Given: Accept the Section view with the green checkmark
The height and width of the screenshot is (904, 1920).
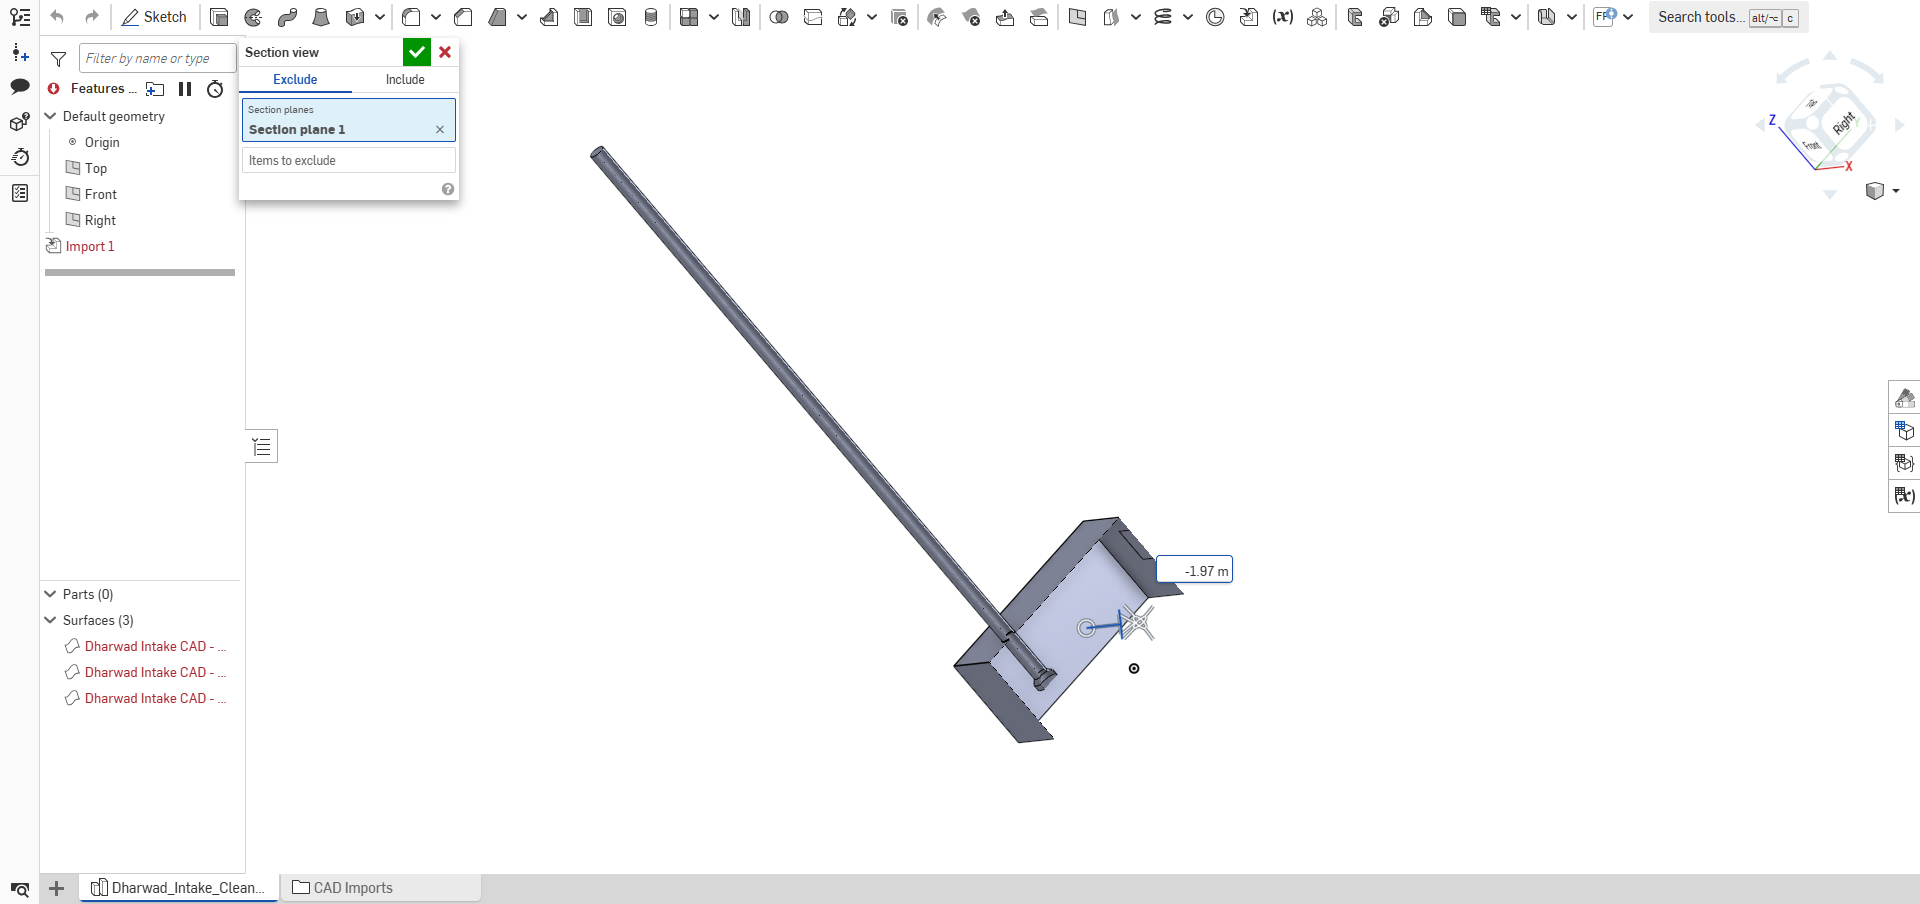Looking at the screenshot, I should coord(417,52).
